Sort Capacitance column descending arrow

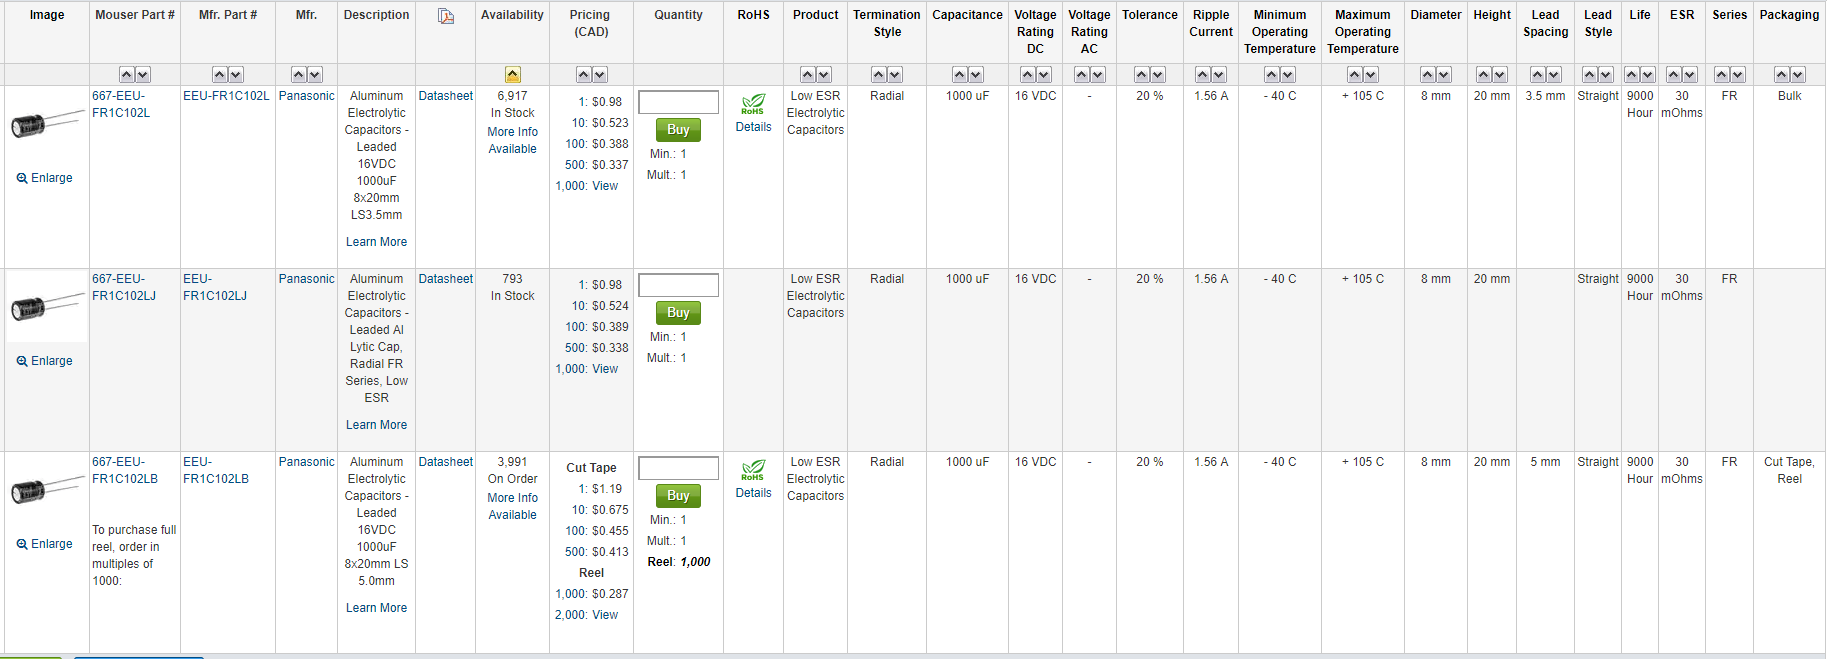coord(976,75)
